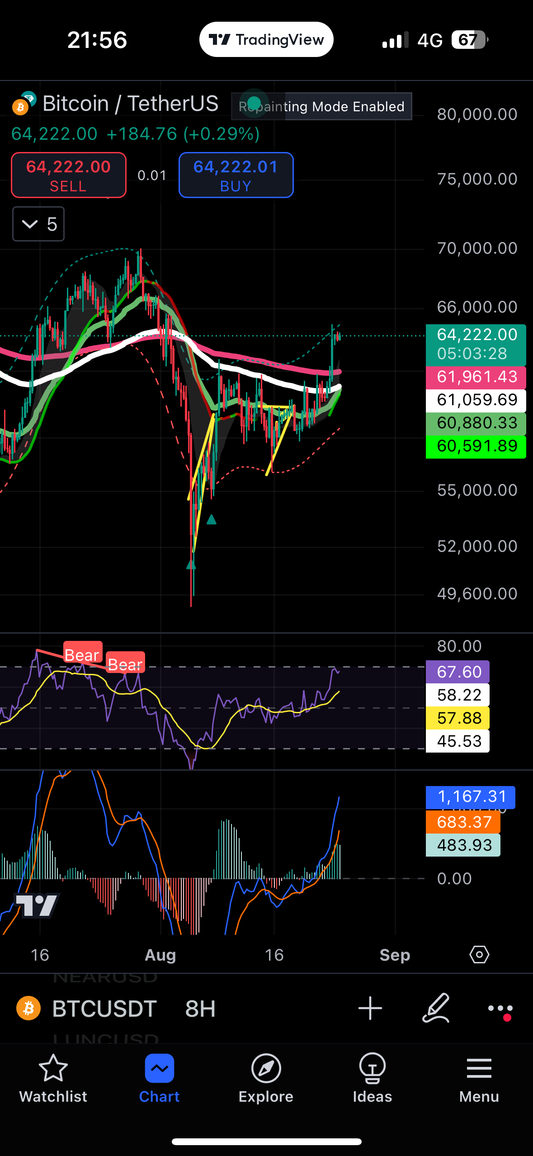
Task: Open Bitcoin / TetherUS symbol title
Action: point(130,104)
